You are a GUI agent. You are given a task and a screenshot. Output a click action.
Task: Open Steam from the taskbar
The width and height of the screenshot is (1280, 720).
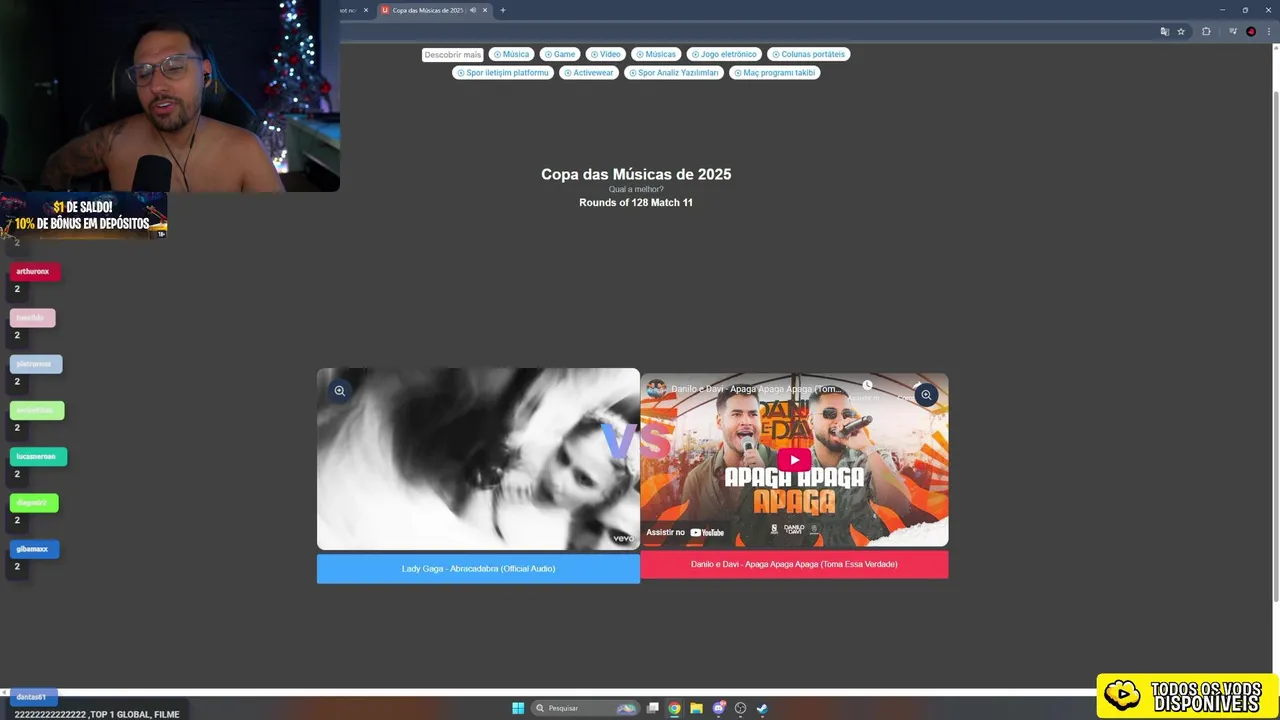(762, 708)
